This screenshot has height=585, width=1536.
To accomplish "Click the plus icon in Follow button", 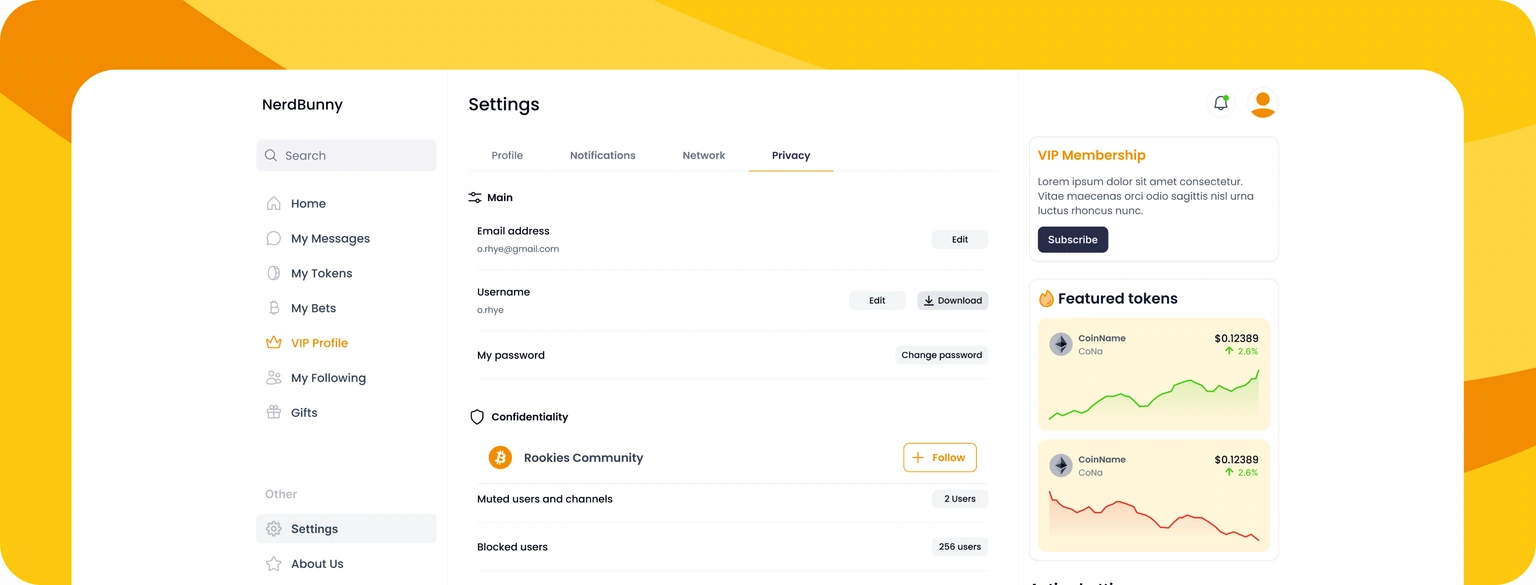I will [x=918, y=457].
